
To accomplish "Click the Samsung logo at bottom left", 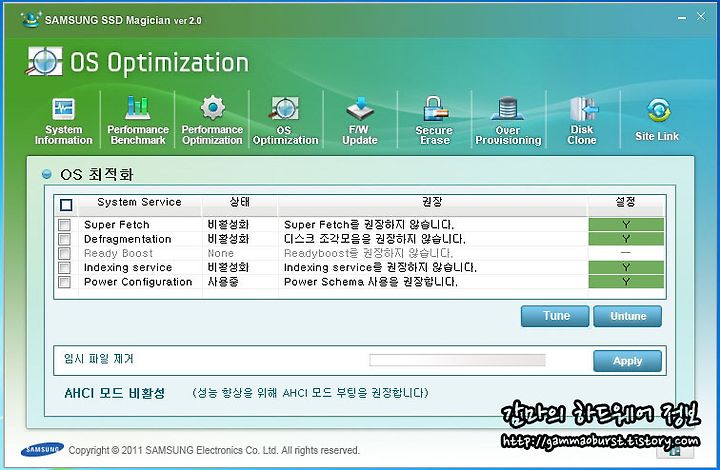I will pos(42,450).
